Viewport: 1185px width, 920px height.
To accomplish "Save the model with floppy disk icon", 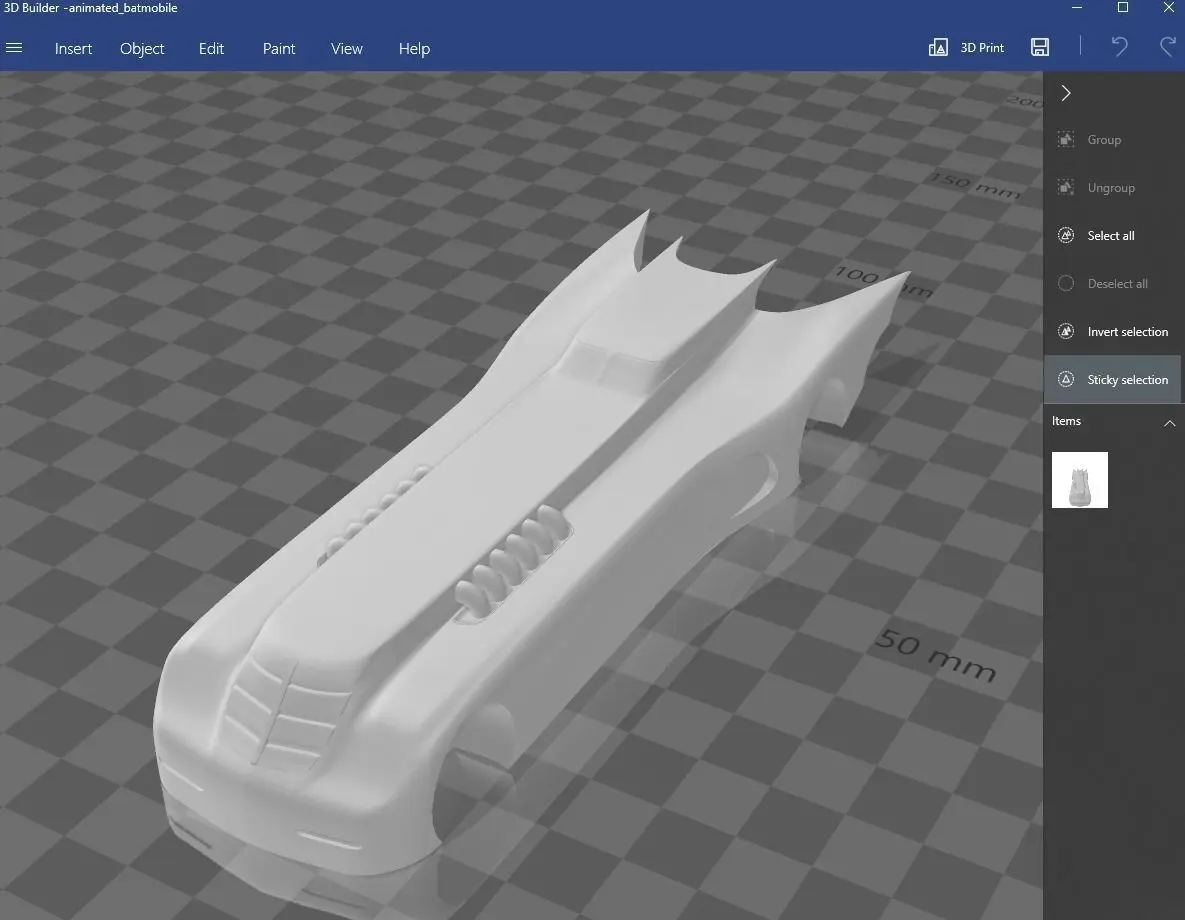I will click(x=1040, y=47).
